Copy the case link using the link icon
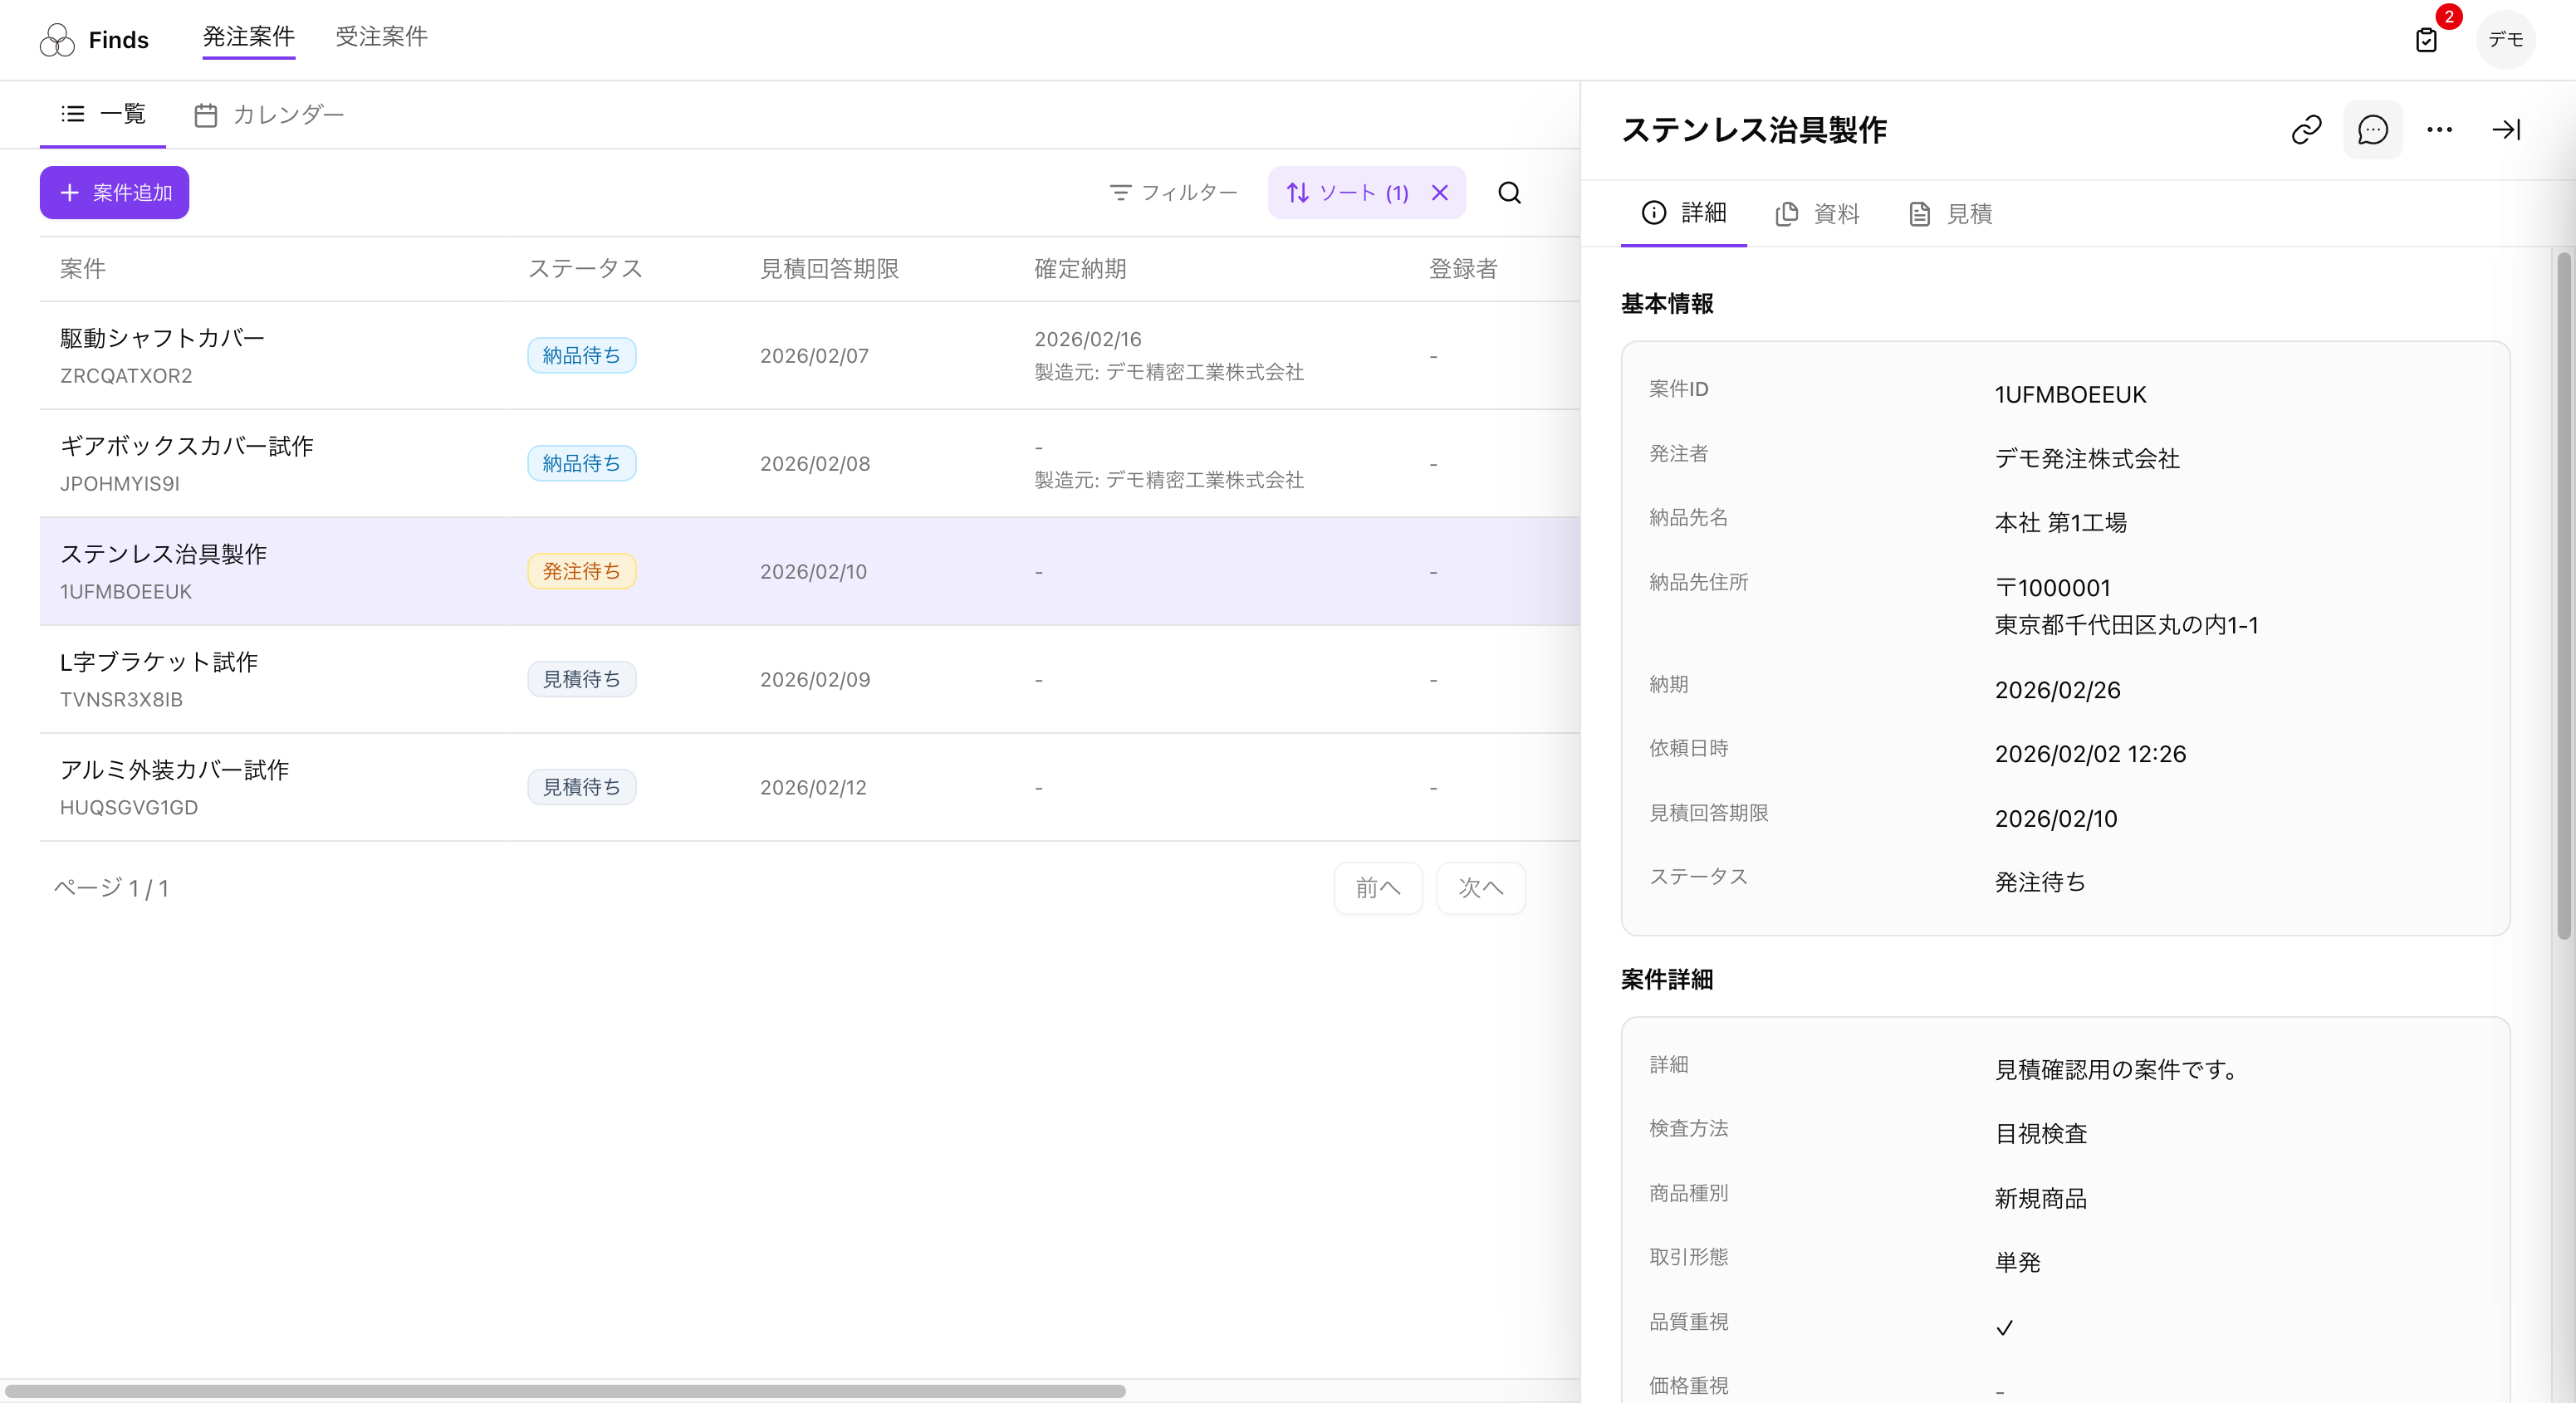The height and width of the screenshot is (1403, 2576). tap(2306, 129)
